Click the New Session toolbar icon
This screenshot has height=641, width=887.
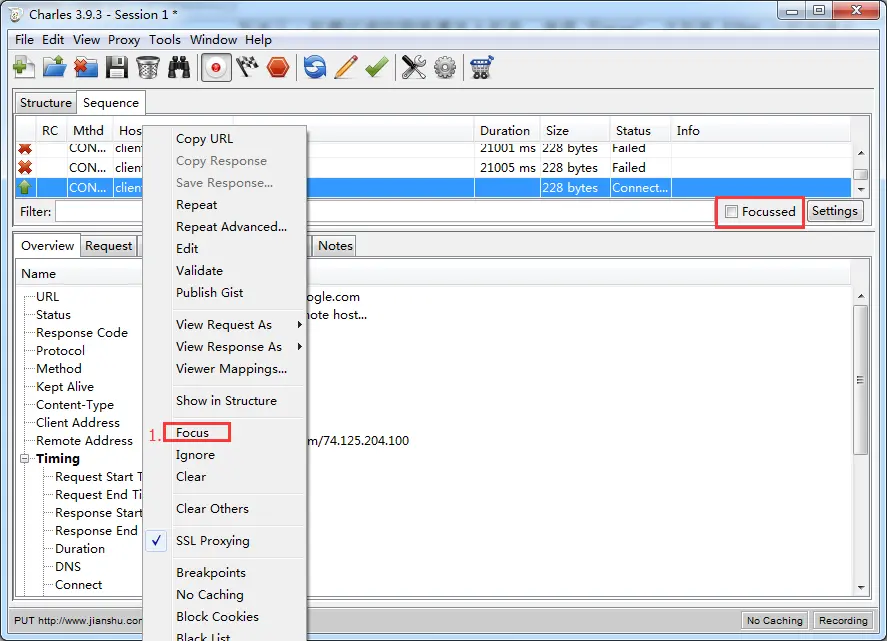(x=24, y=67)
